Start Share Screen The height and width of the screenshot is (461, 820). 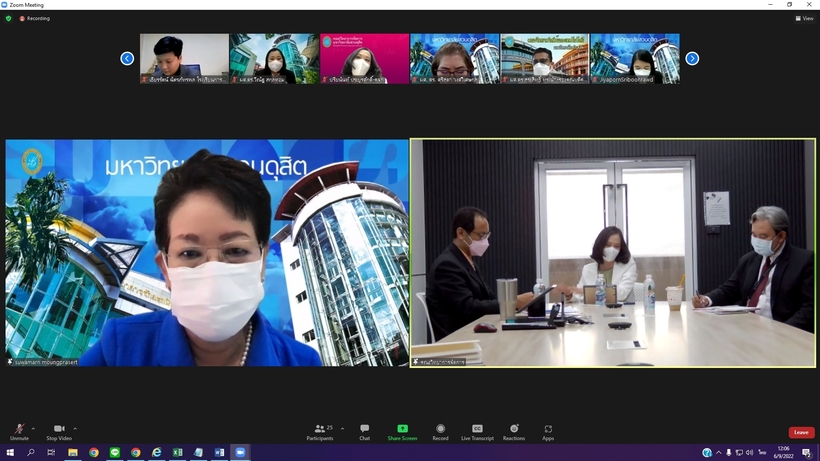(402, 432)
